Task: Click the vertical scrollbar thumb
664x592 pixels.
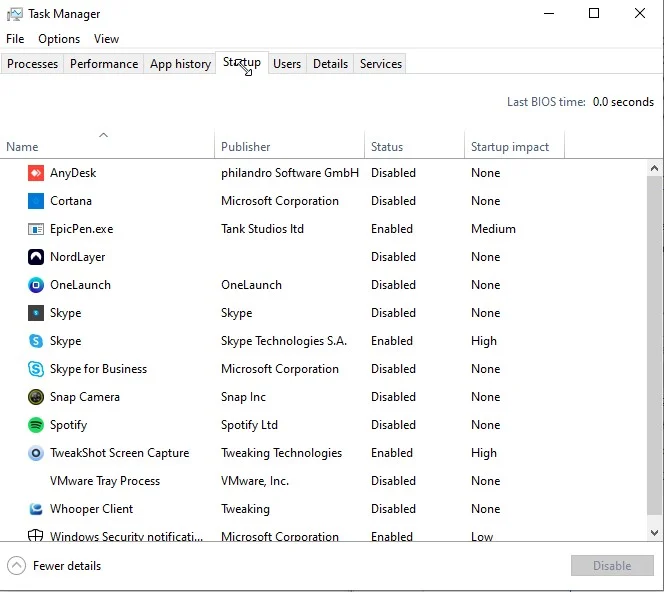Action: pos(654,345)
